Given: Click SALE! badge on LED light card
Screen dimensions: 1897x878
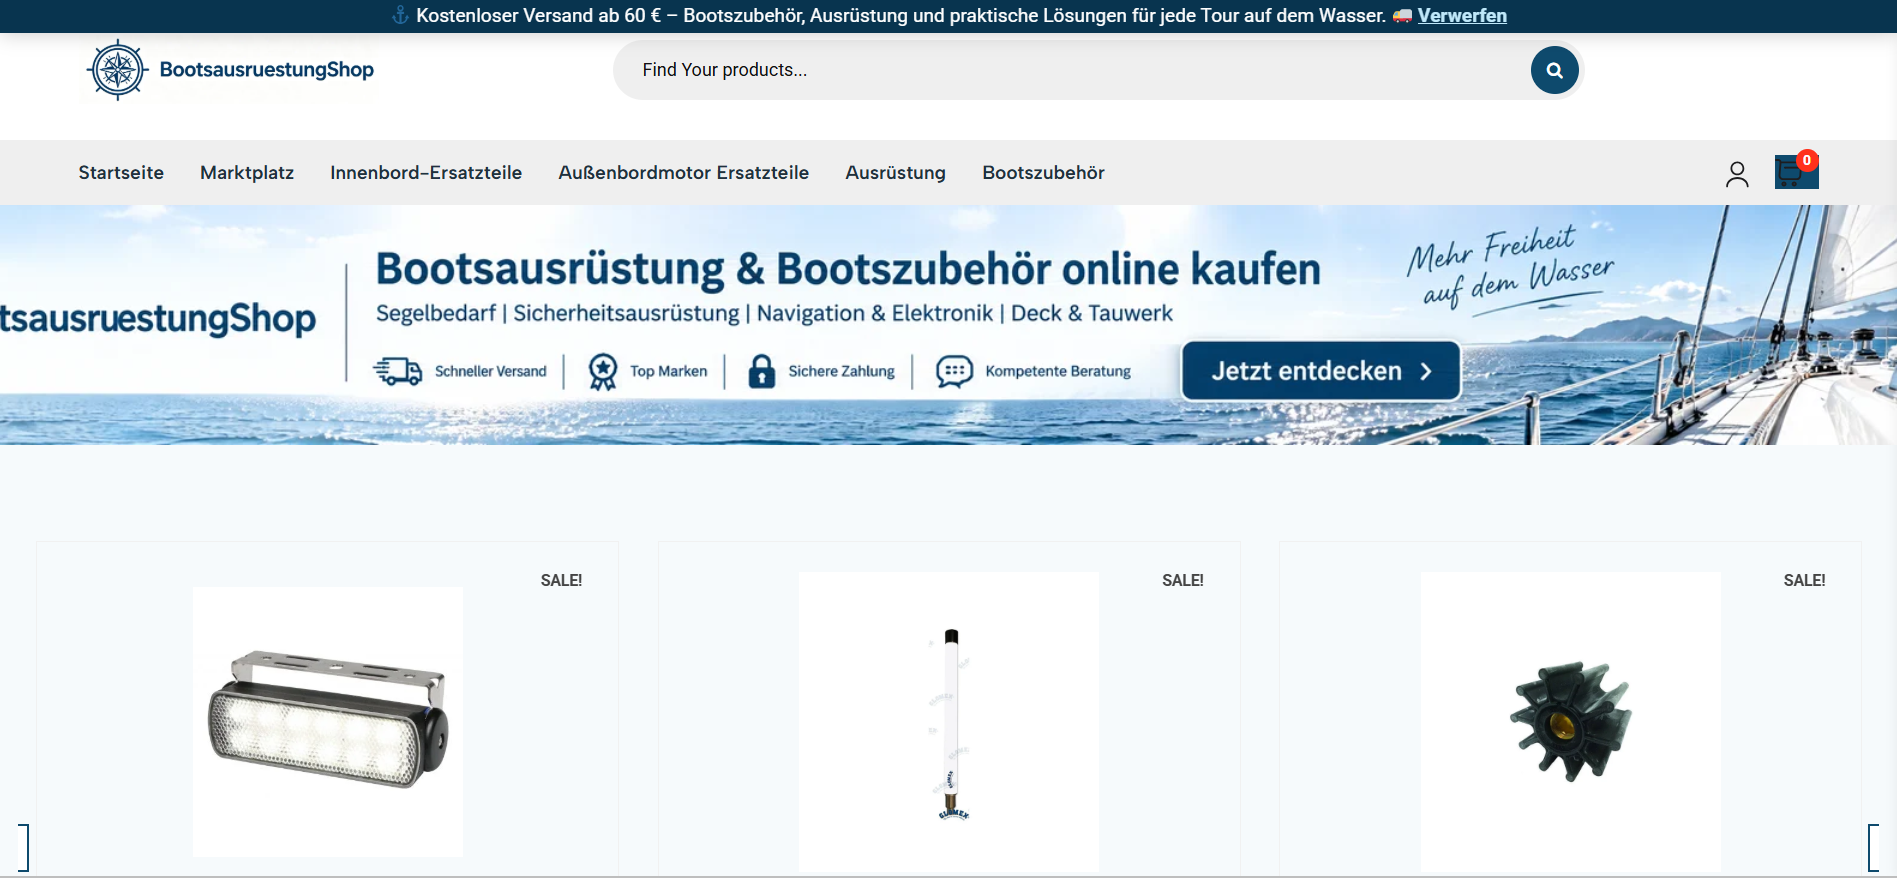Looking at the screenshot, I should click(561, 580).
